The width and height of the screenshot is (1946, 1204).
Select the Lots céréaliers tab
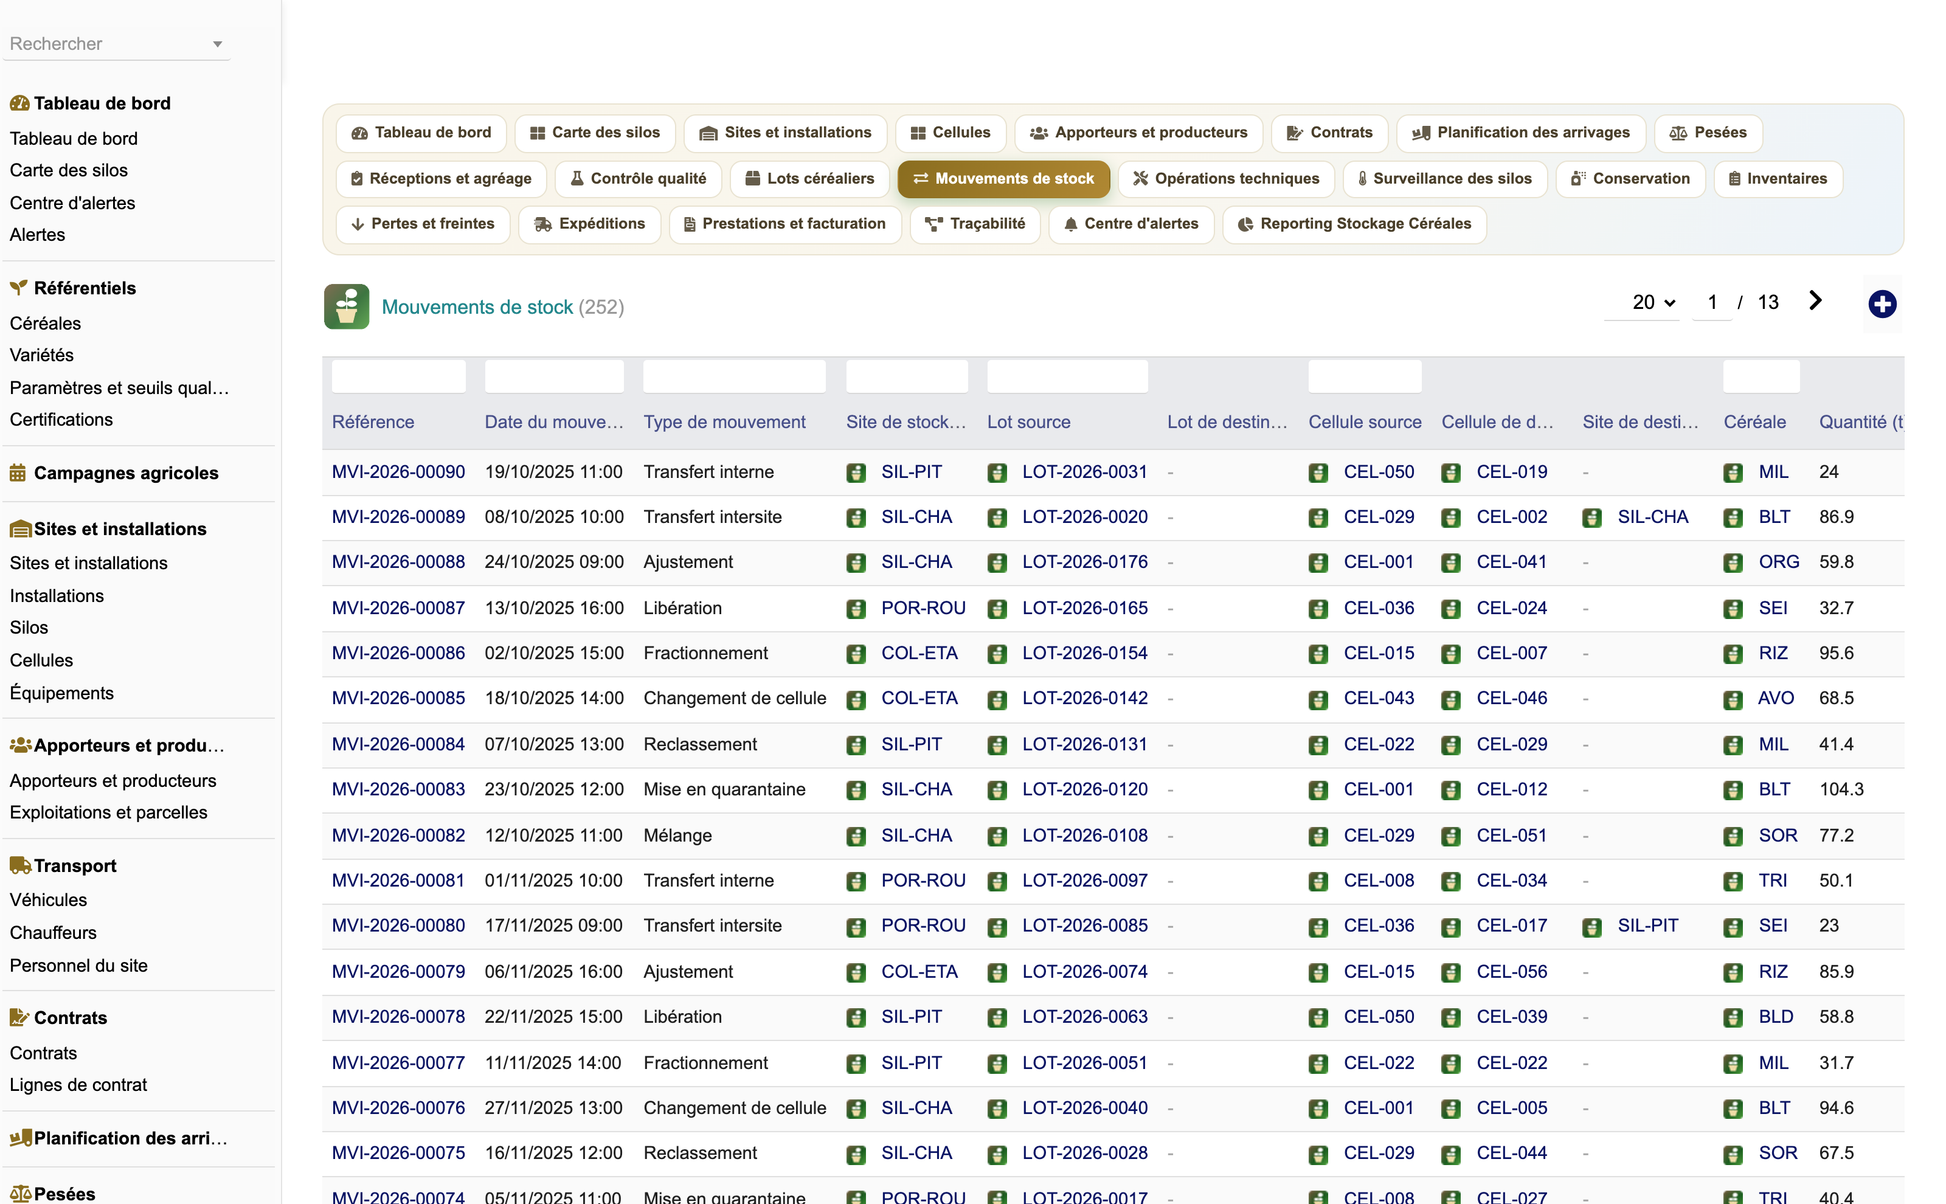coord(809,179)
